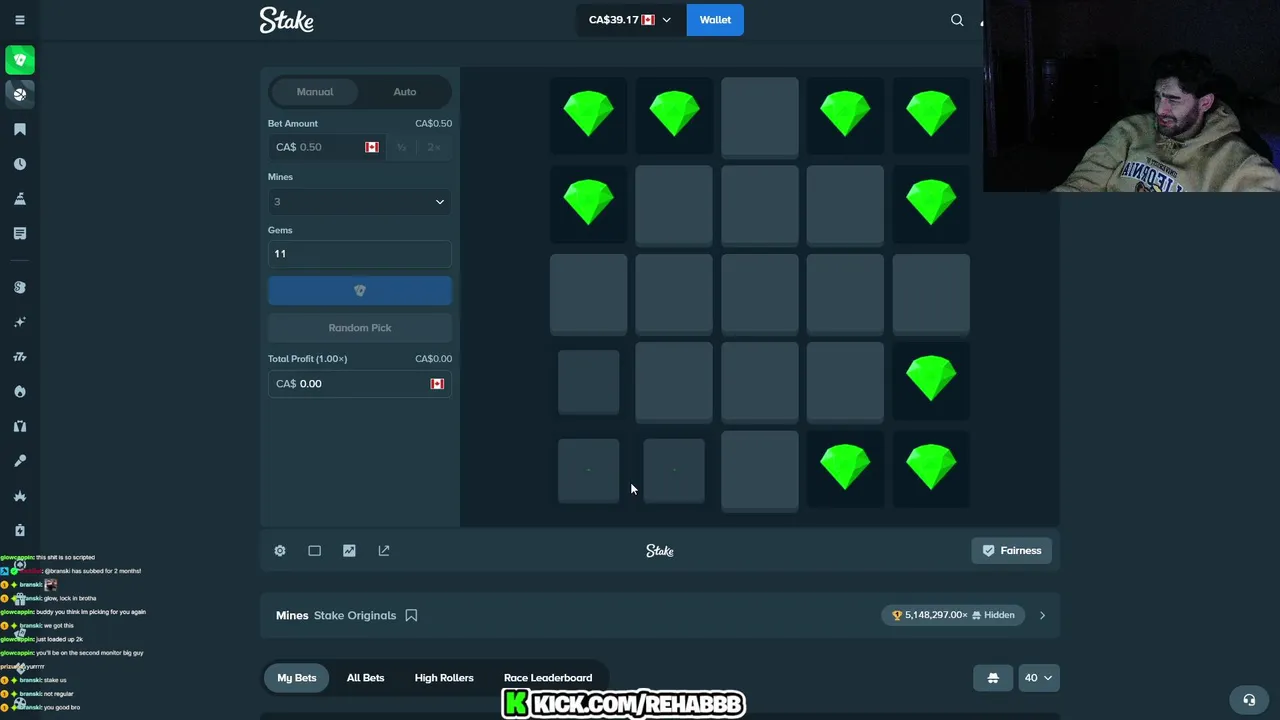
Task: Open the battery bolt icon in sidebar
Action: click(x=19, y=530)
